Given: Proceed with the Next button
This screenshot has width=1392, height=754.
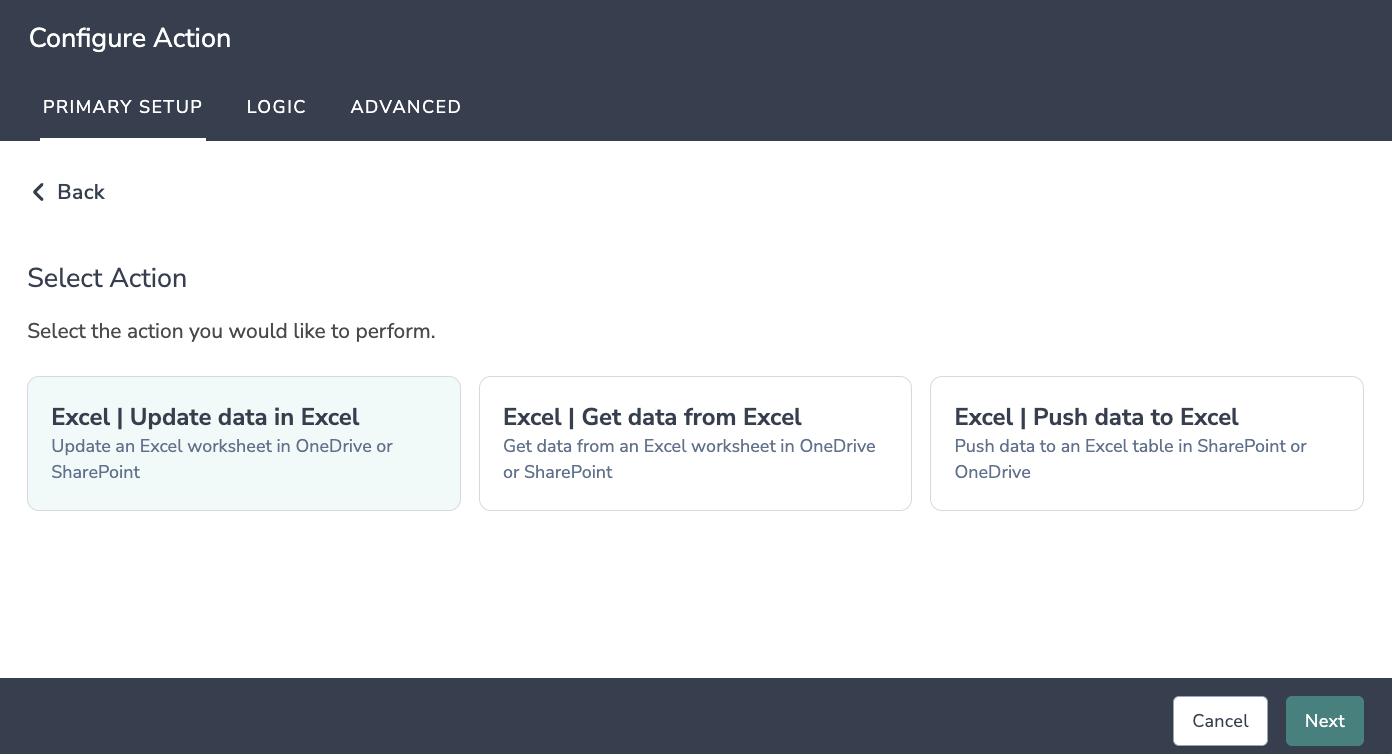Looking at the screenshot, I should coord(1324,721).
